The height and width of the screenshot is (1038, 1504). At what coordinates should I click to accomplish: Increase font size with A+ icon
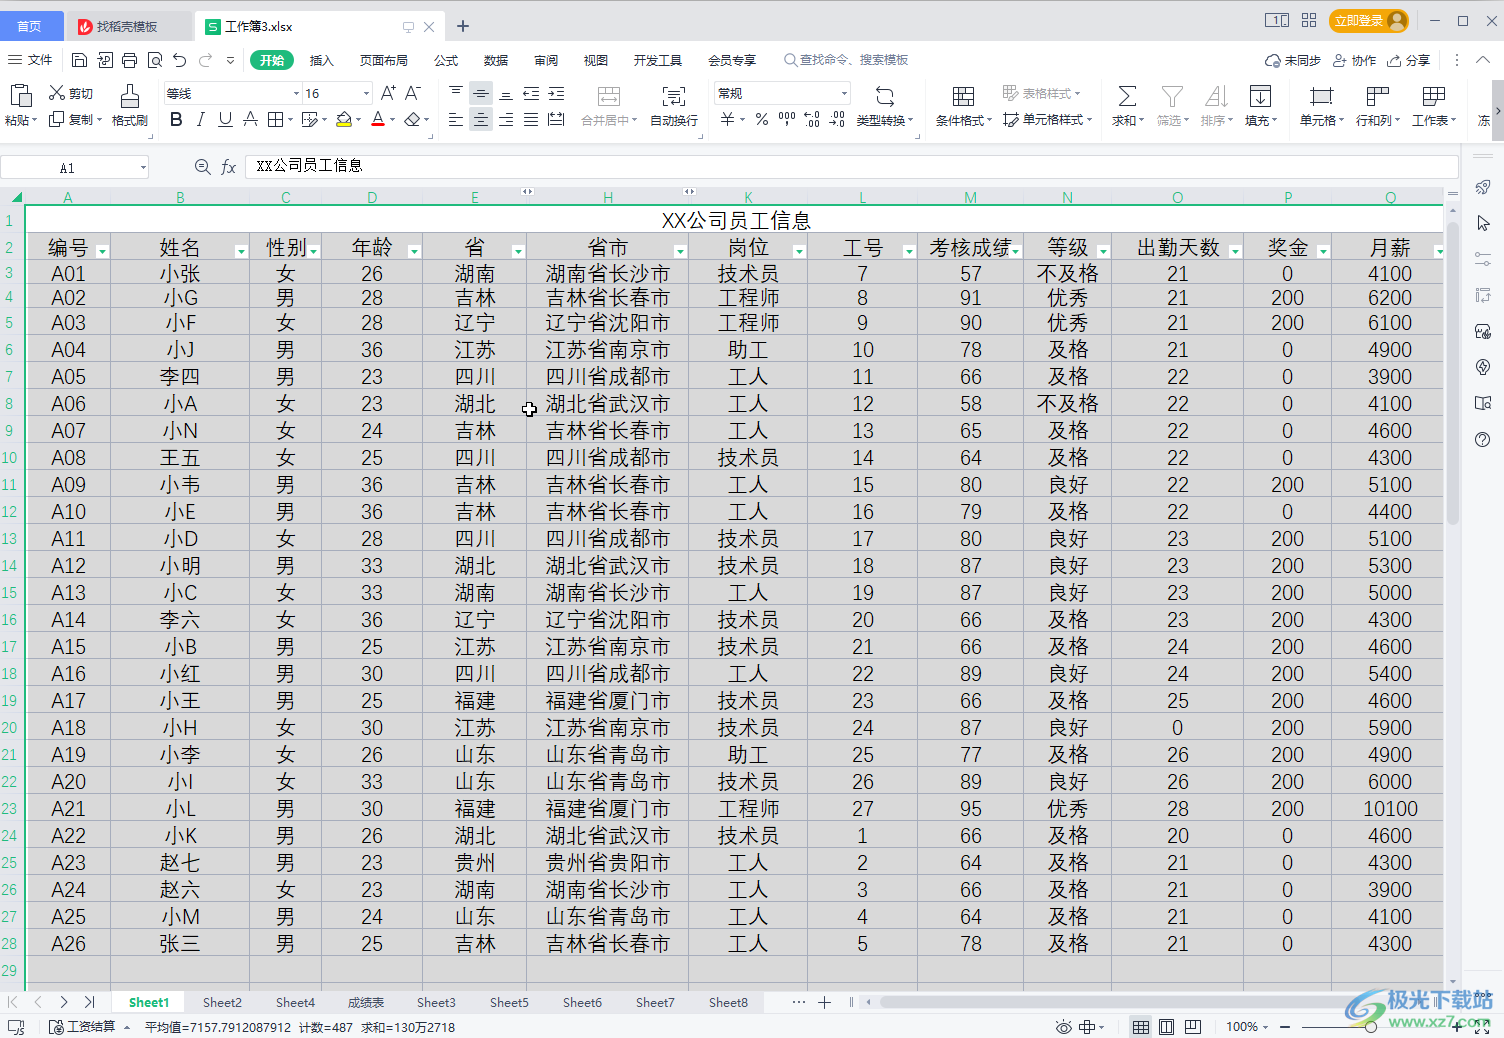coord(388,93)
